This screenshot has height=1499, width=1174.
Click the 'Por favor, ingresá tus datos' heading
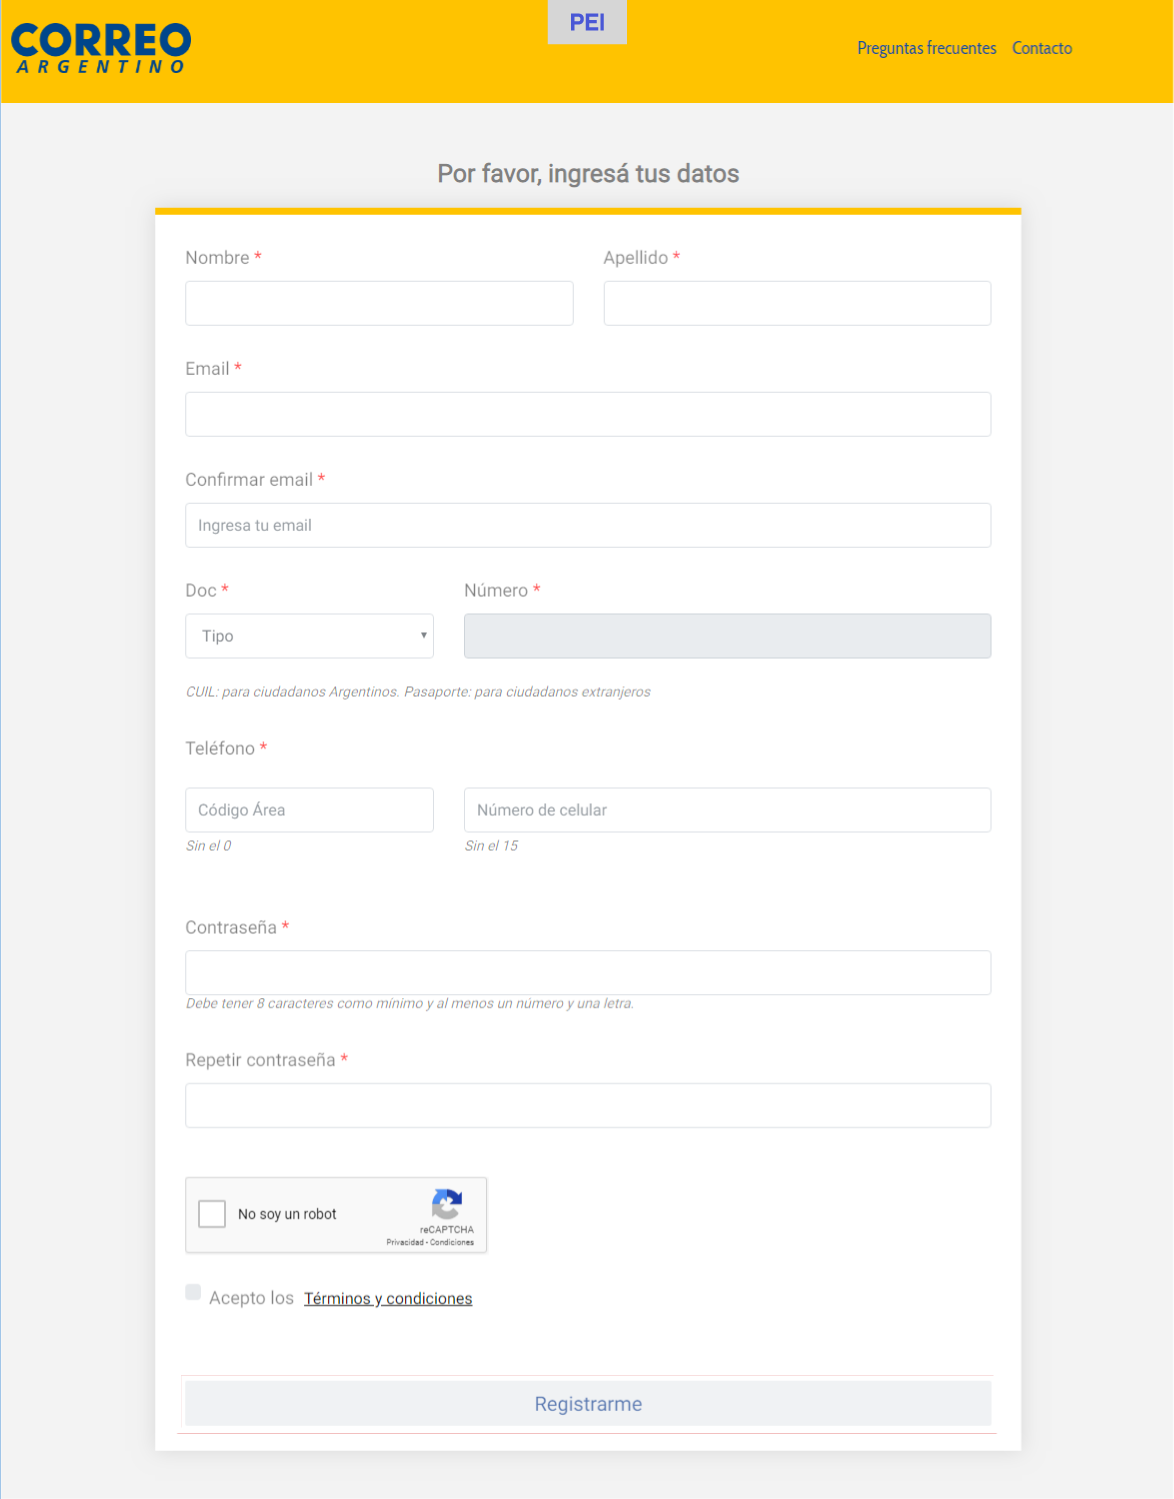tap(588, 174)
